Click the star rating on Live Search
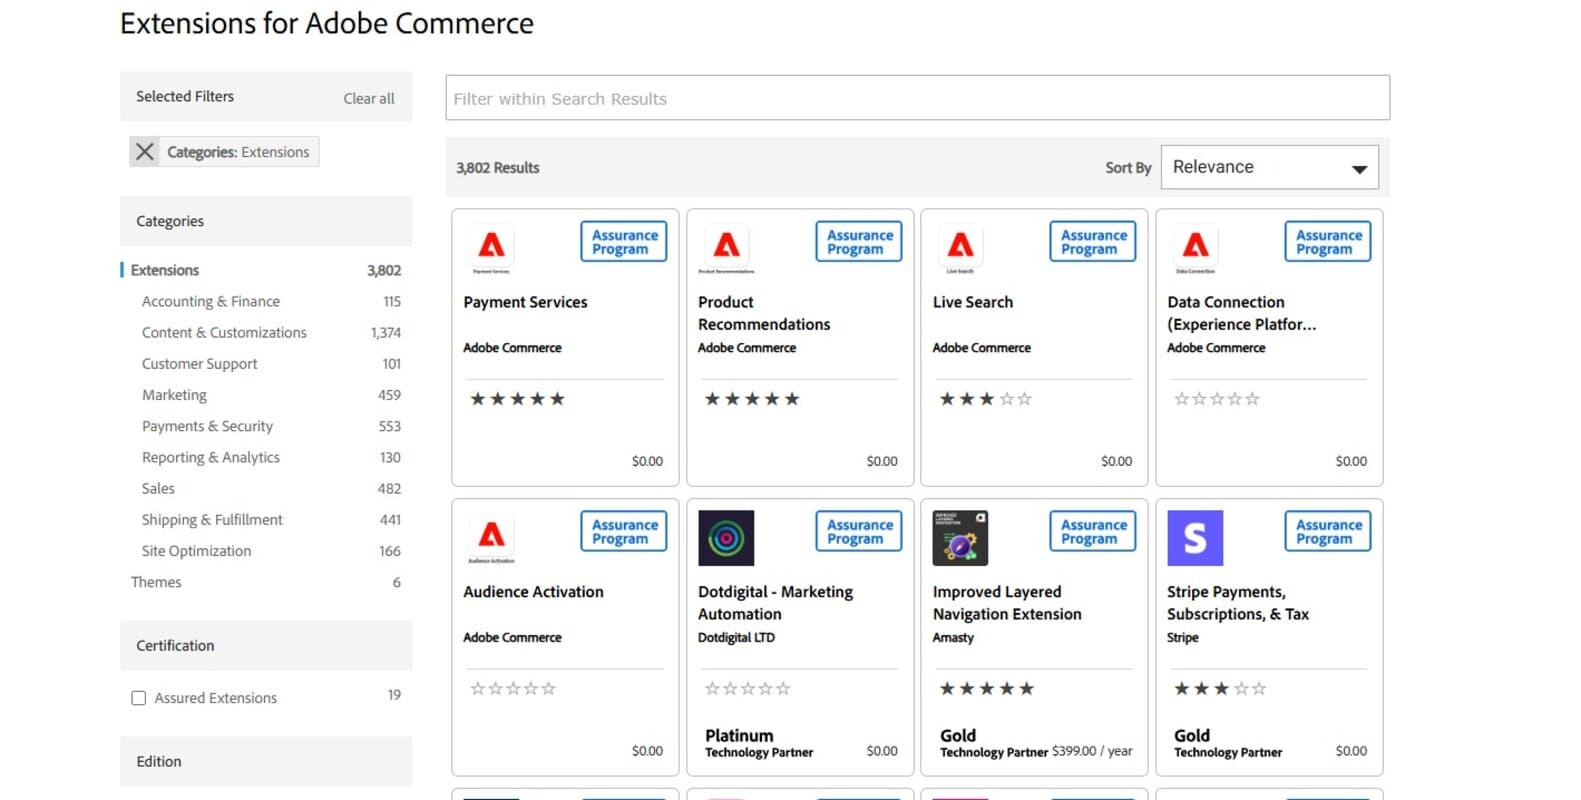Viewport: 1581px width, 800px height. [985, 399]
